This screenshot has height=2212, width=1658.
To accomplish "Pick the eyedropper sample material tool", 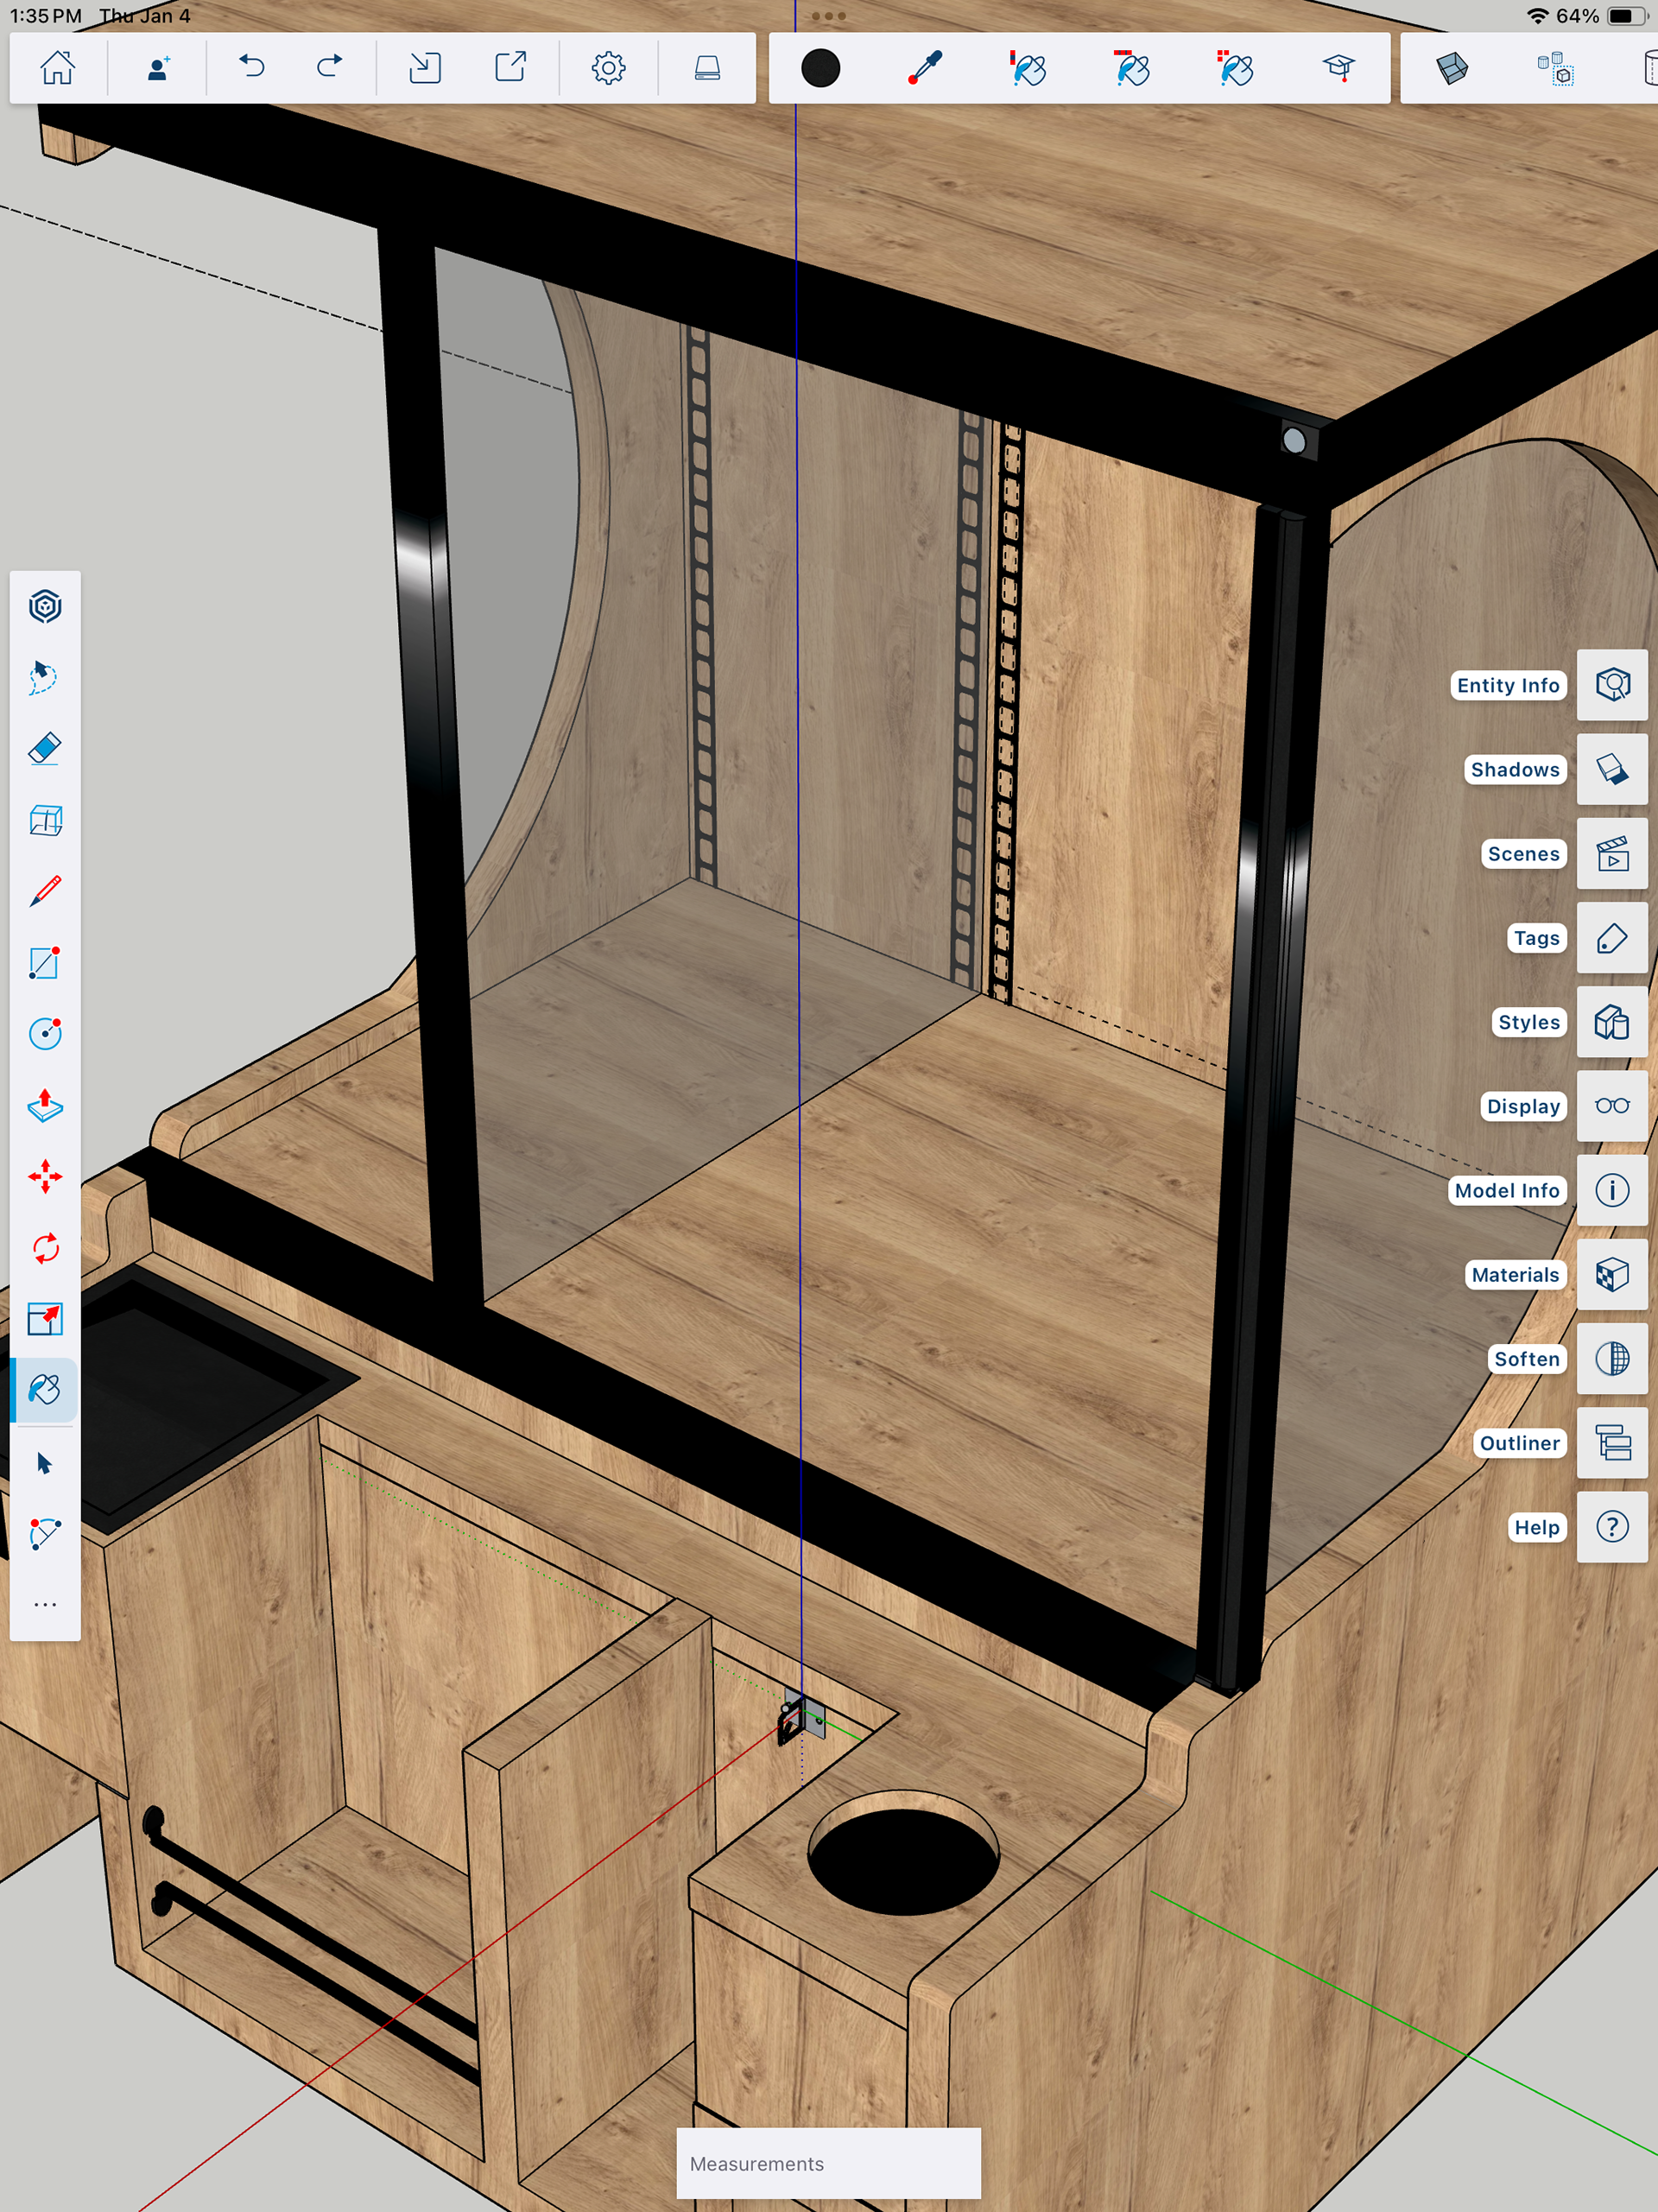I will coord(924,69).
